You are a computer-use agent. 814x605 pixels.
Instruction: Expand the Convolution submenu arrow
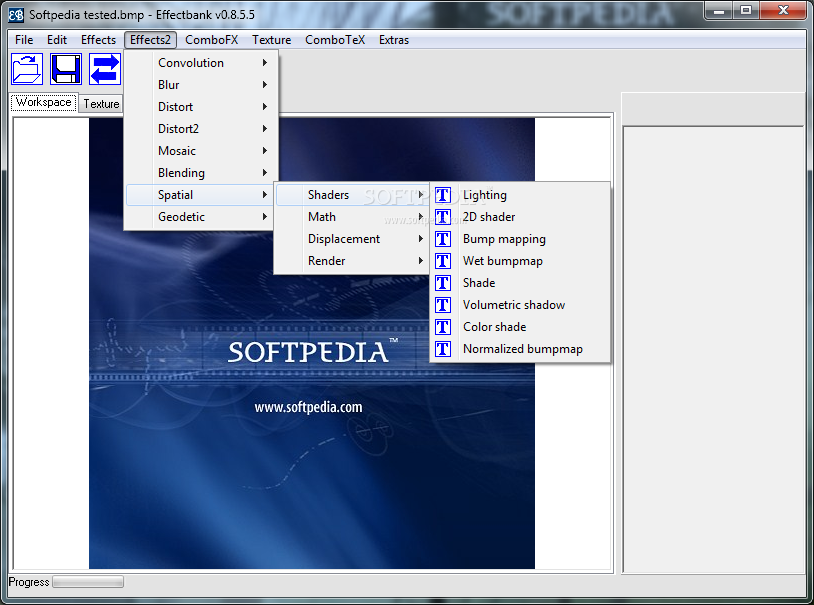(x=265, y=63)
